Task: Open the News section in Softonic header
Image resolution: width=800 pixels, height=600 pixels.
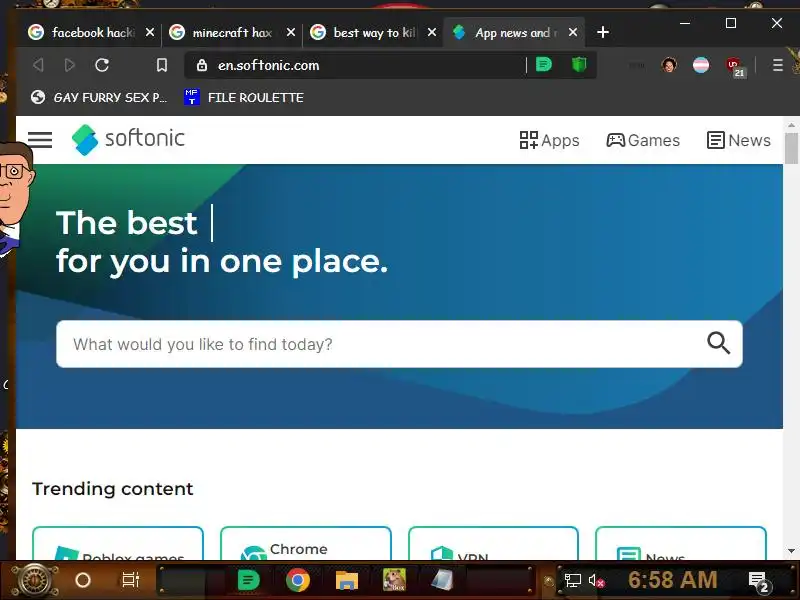Action: (738, 140)
